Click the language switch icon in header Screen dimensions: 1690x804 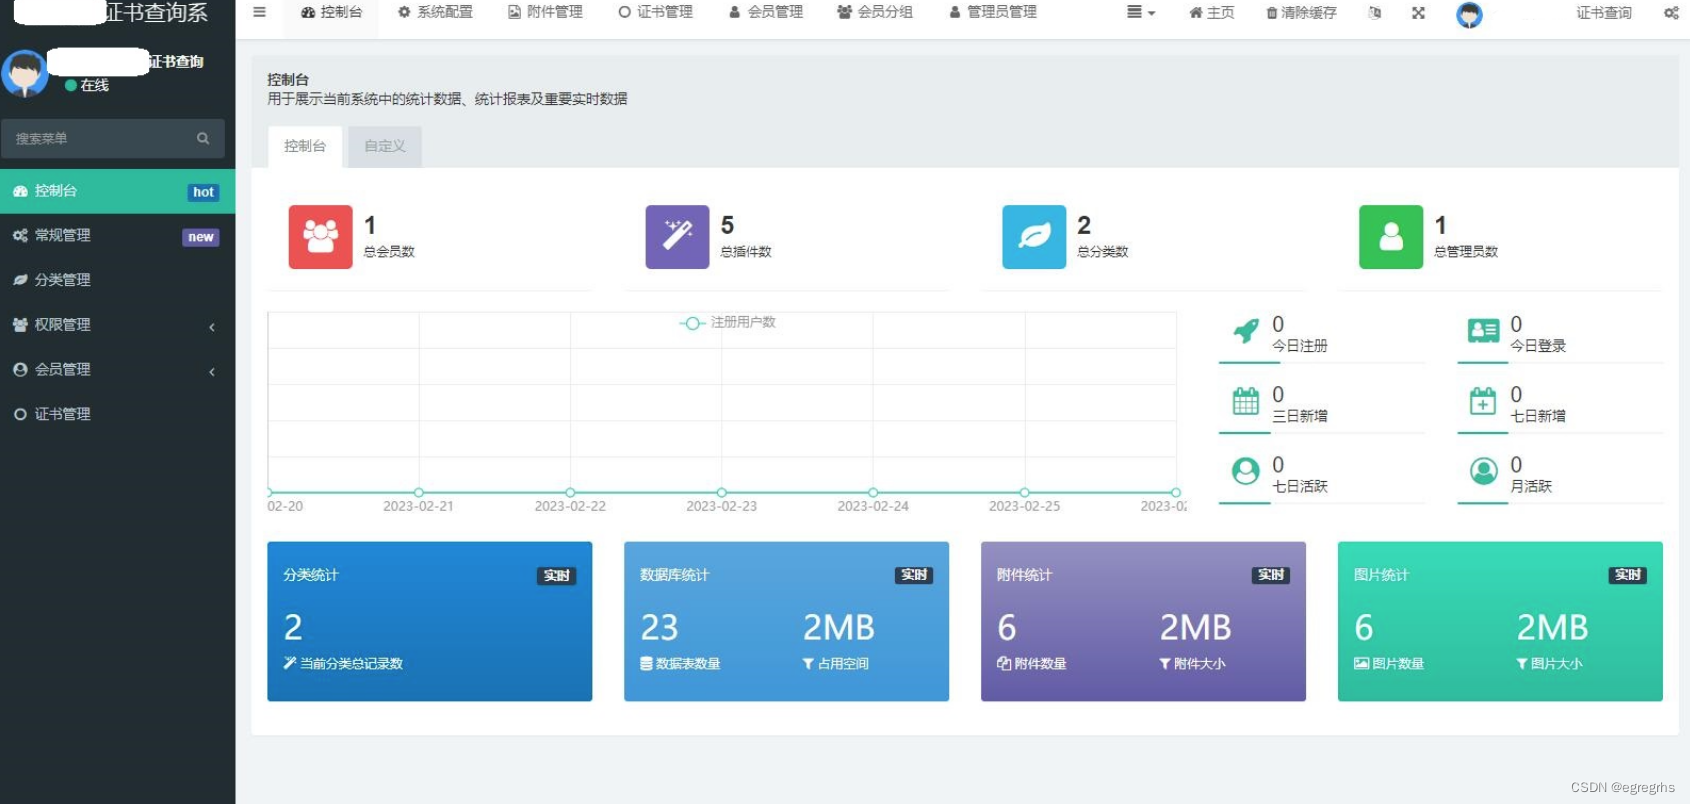1375,13
